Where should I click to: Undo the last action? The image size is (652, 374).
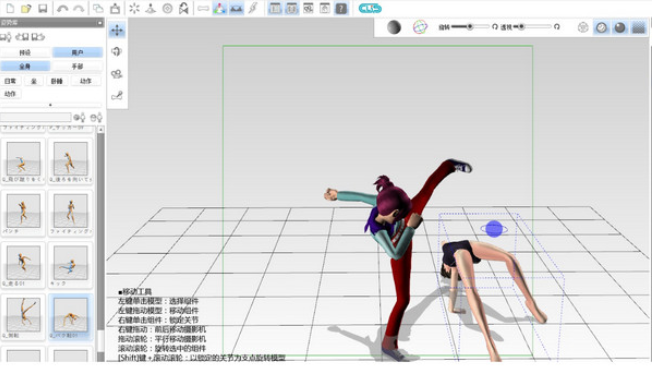tap(62, 8)
